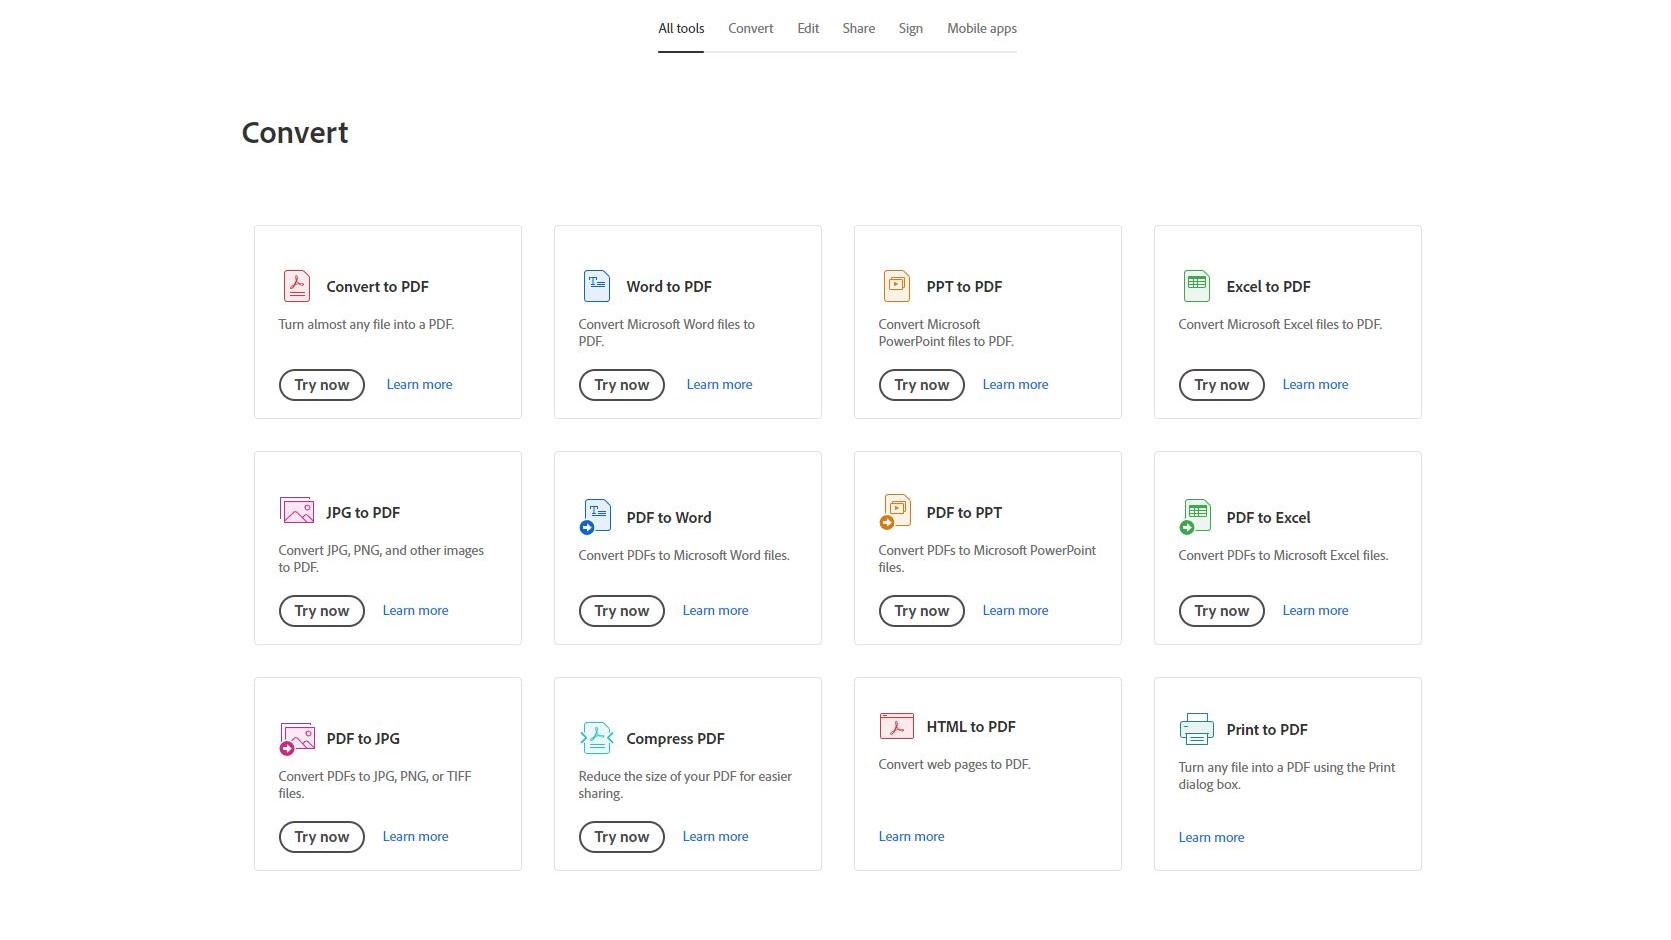Try now for Word to PDF
Screen dimensions: 1671x940
(622, 385)
